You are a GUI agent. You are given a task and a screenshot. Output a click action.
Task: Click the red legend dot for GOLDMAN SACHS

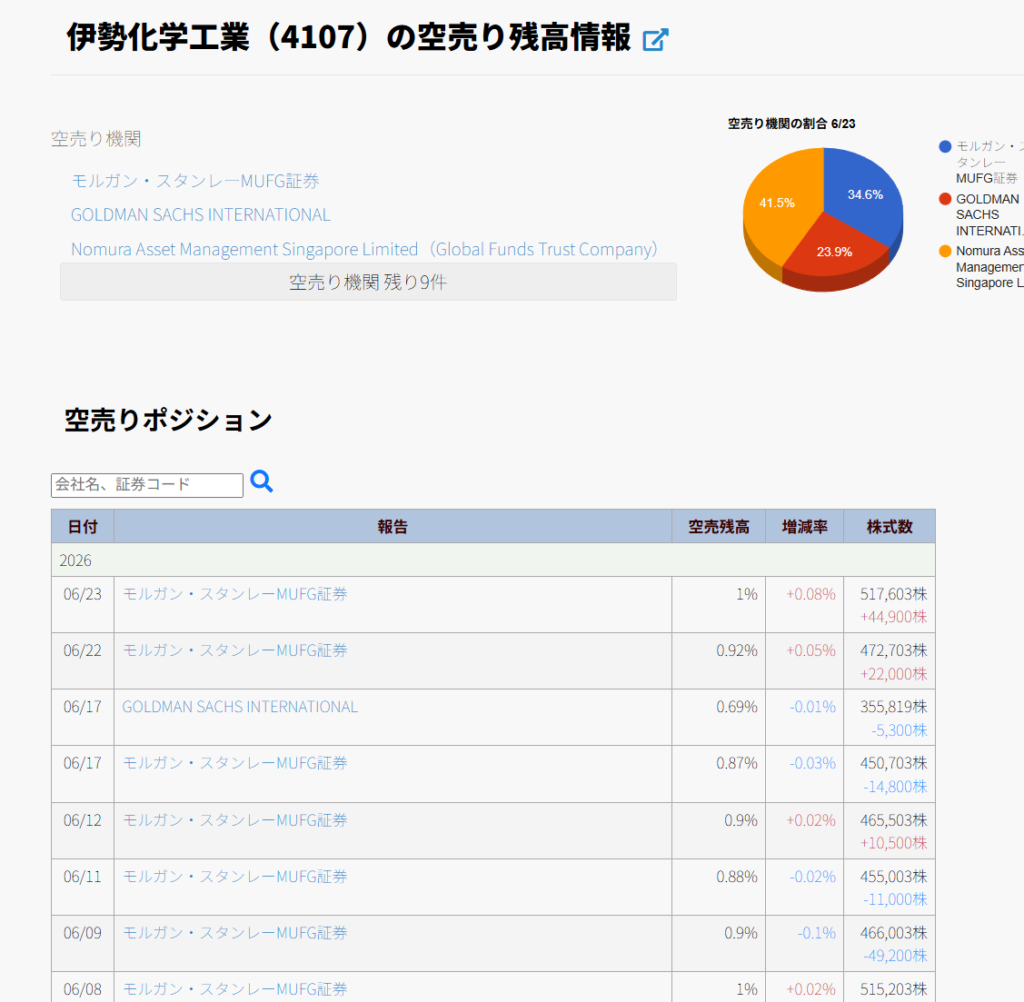pos(945,199)
